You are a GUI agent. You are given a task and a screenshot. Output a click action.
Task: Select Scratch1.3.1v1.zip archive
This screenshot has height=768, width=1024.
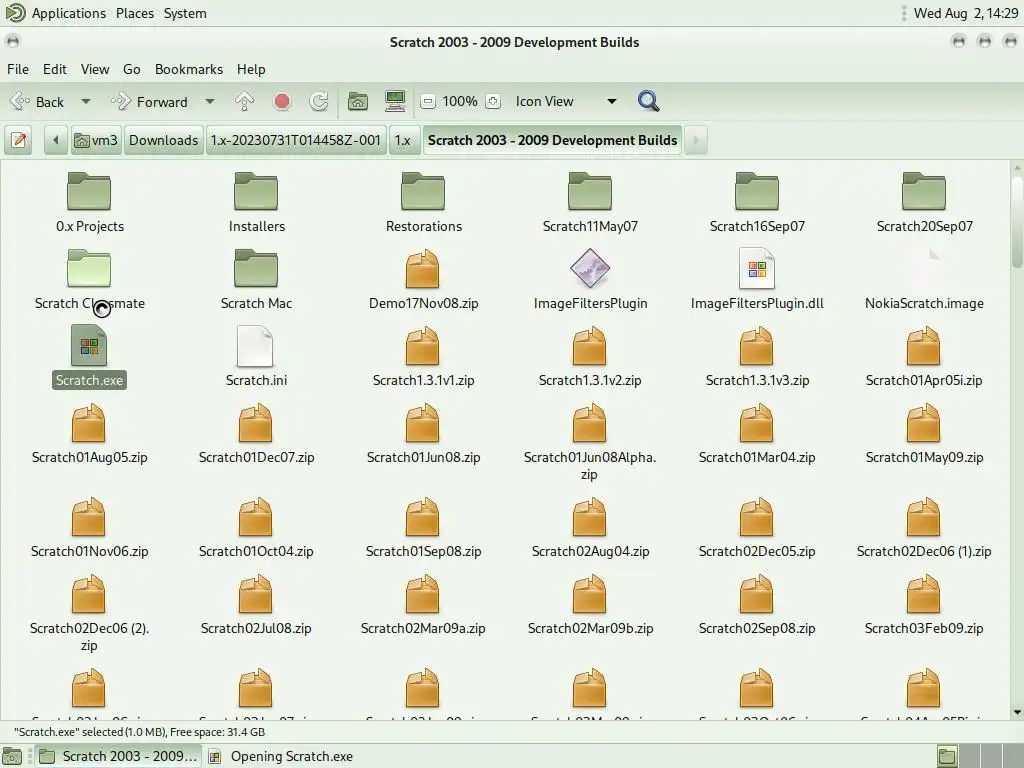coord(423,357)
